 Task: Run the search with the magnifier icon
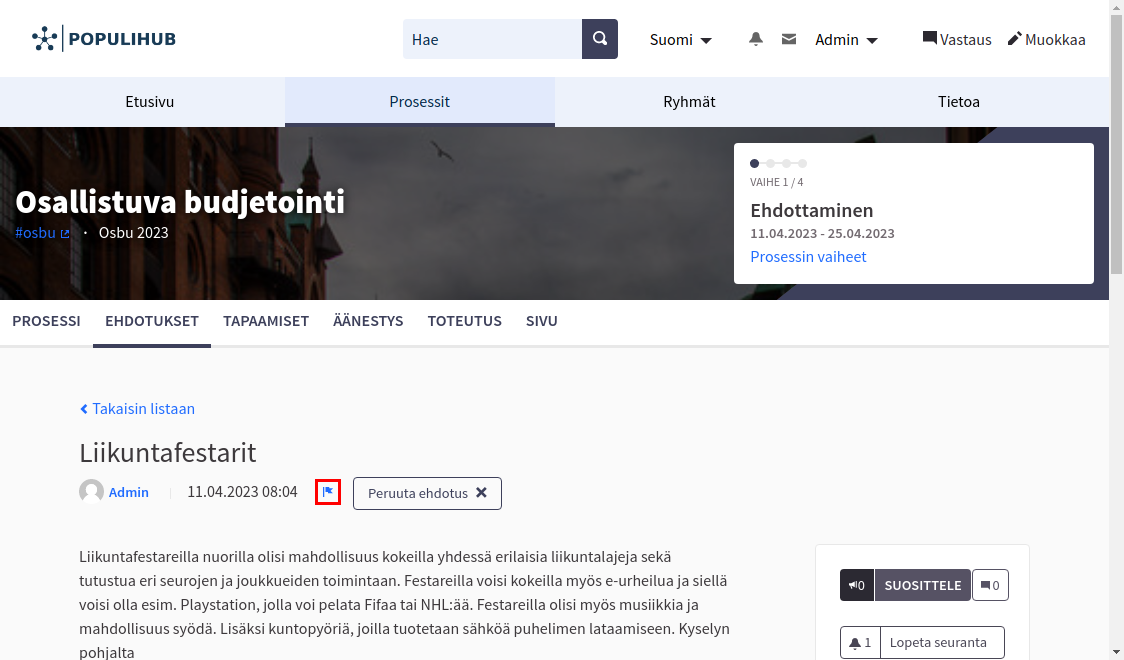click(599, 38)
